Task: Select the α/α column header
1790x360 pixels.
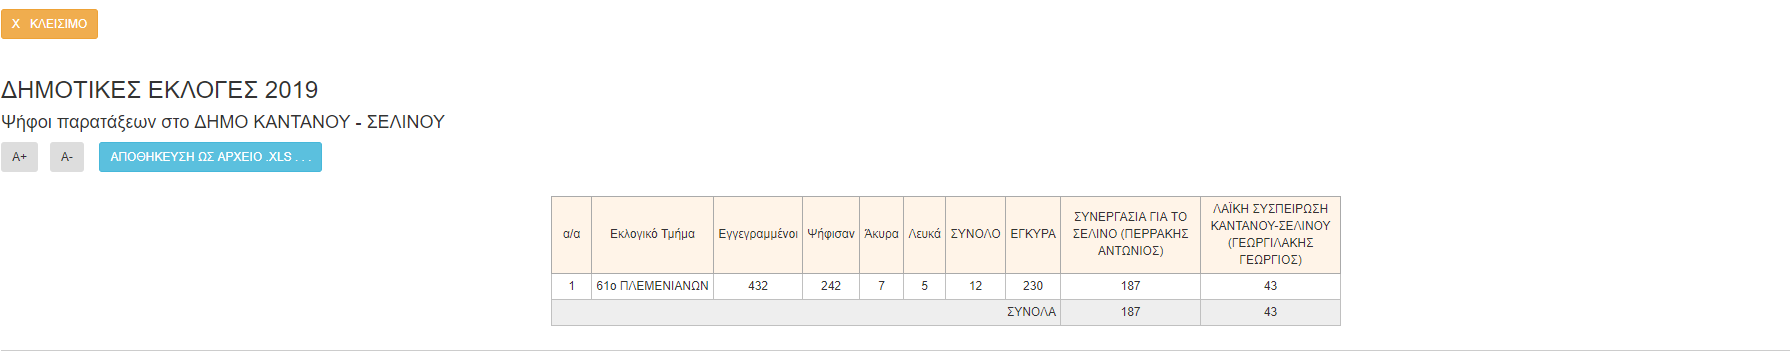Action: click(572, 234)
